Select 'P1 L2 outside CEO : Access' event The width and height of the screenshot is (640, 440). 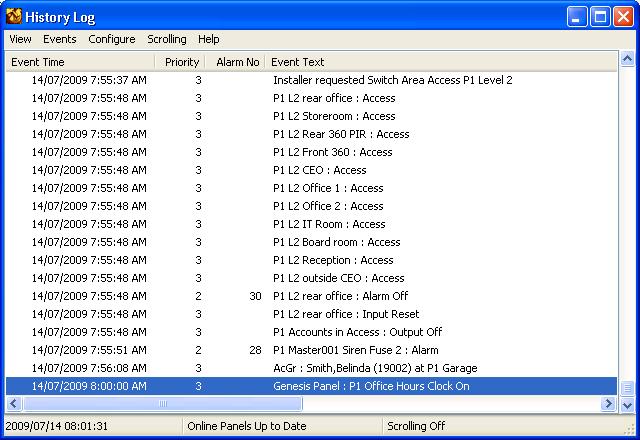(311, 278)
